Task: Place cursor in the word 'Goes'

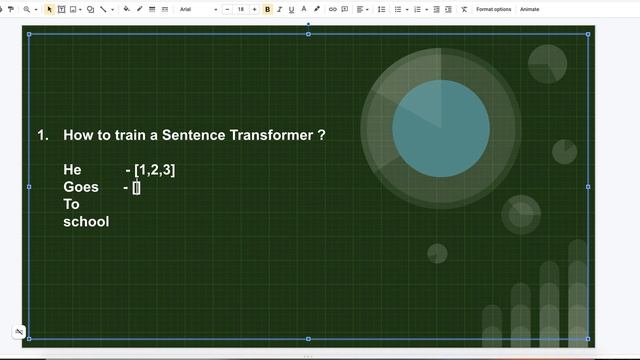Action: coord(81,187)
